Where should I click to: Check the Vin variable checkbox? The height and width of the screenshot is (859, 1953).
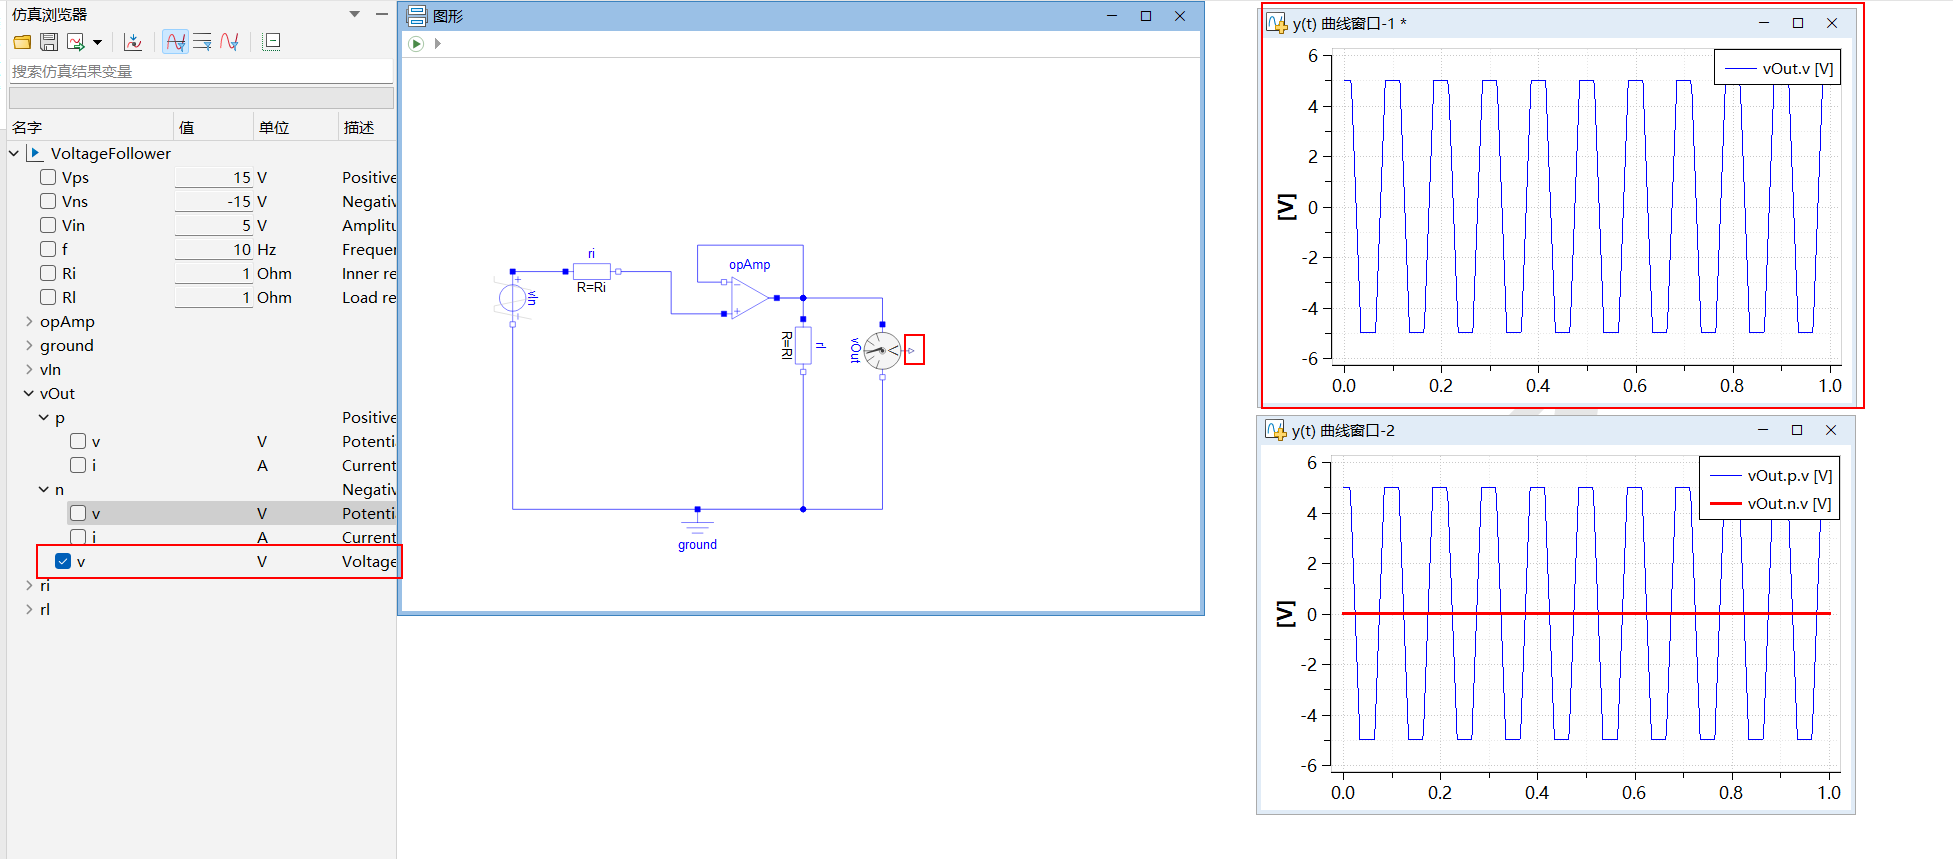point(48,225)
